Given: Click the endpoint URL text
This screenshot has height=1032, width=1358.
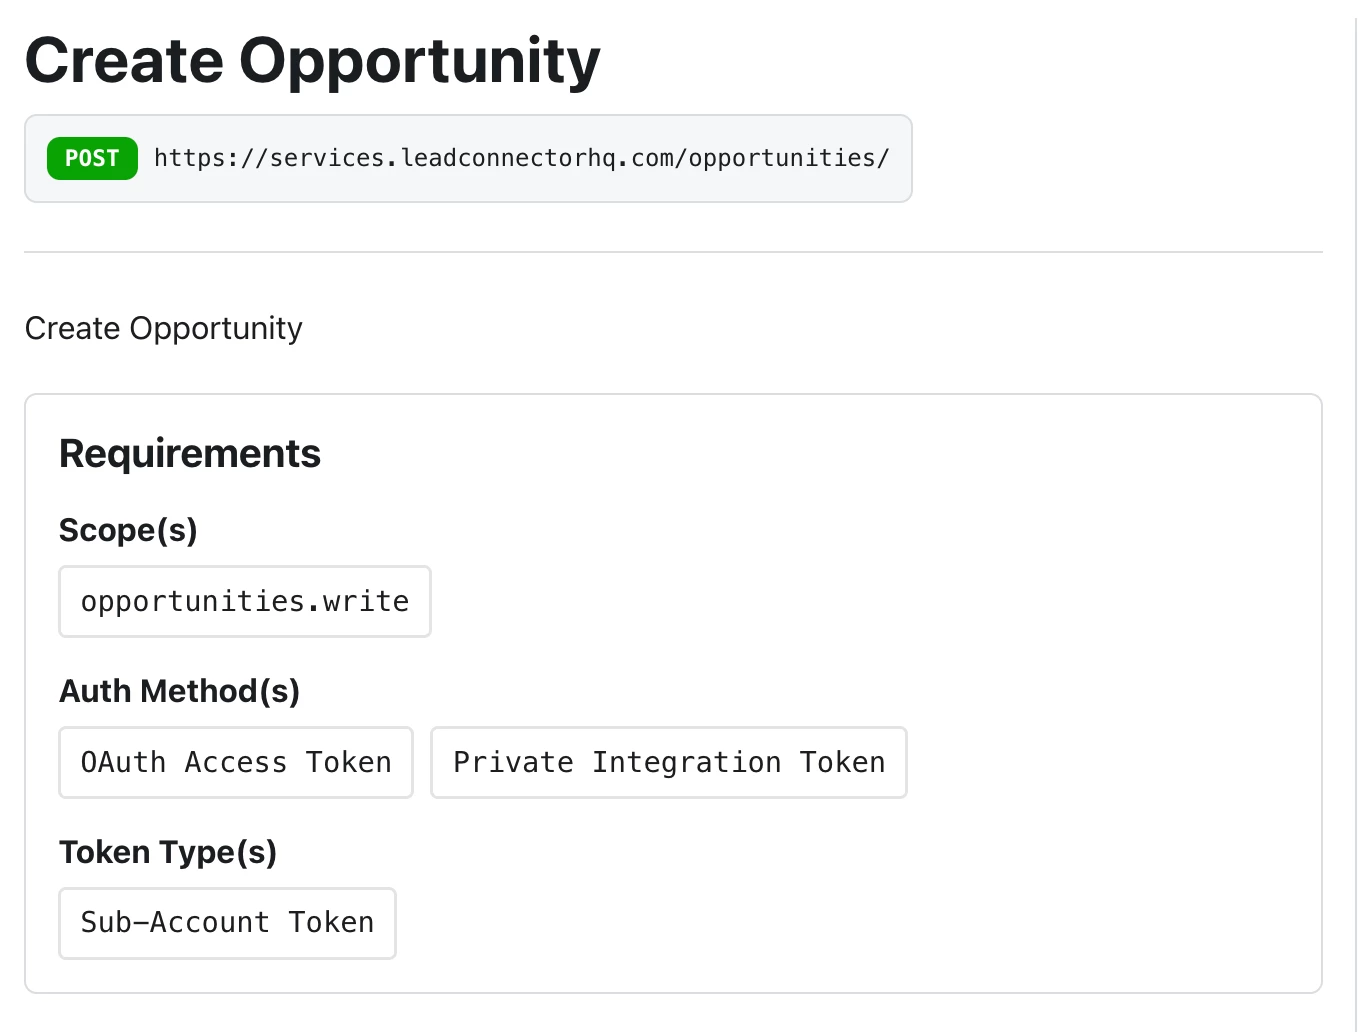Looking at the screenshot, I should (521, 158).
